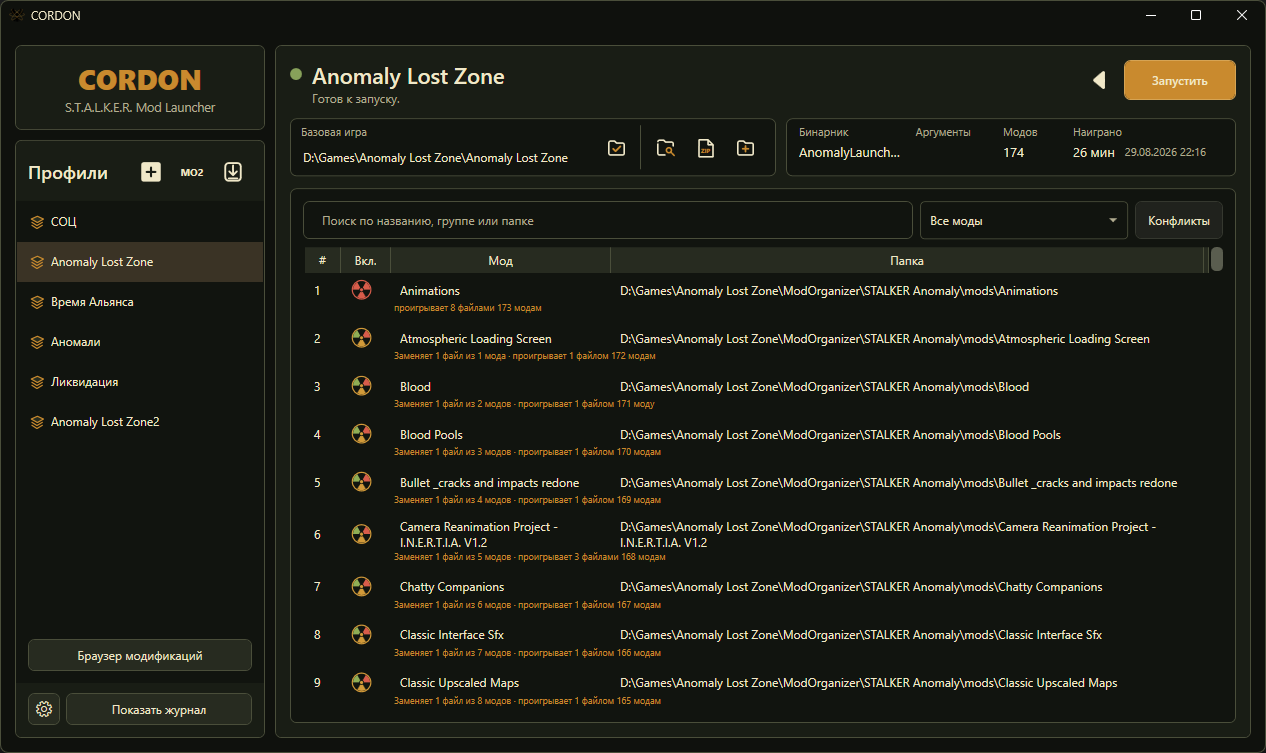Collapse panel with the left triangle arrow
Image resolution: width=1266 pixels, height=753 pixels.
tap(1099, 80)
